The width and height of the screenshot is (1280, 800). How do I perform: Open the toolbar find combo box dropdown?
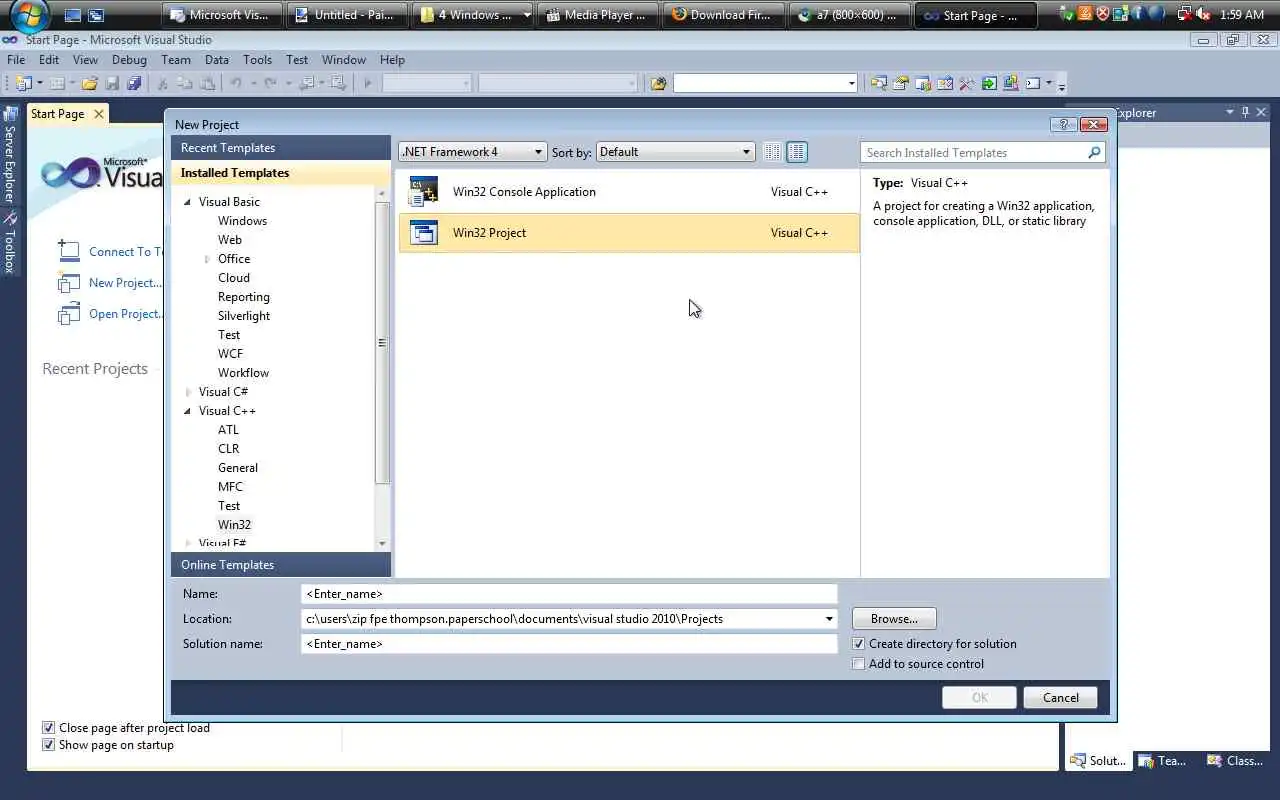click(x=851, y=84)
